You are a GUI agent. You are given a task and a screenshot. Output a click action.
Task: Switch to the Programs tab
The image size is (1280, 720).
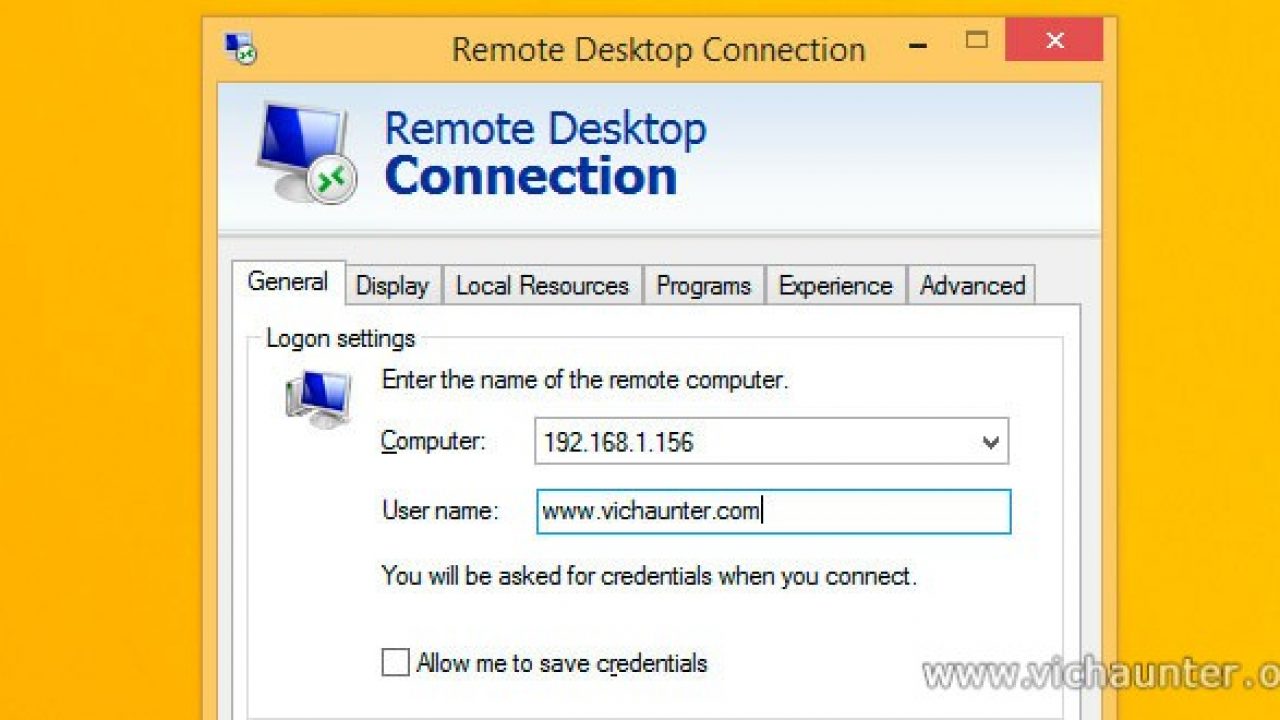tap(704, 286)
